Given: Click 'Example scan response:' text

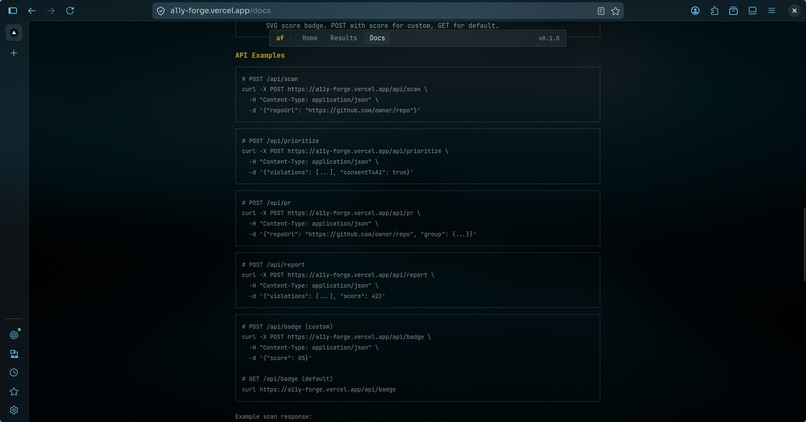Looking at the screenshot, I should click(273, 416).
